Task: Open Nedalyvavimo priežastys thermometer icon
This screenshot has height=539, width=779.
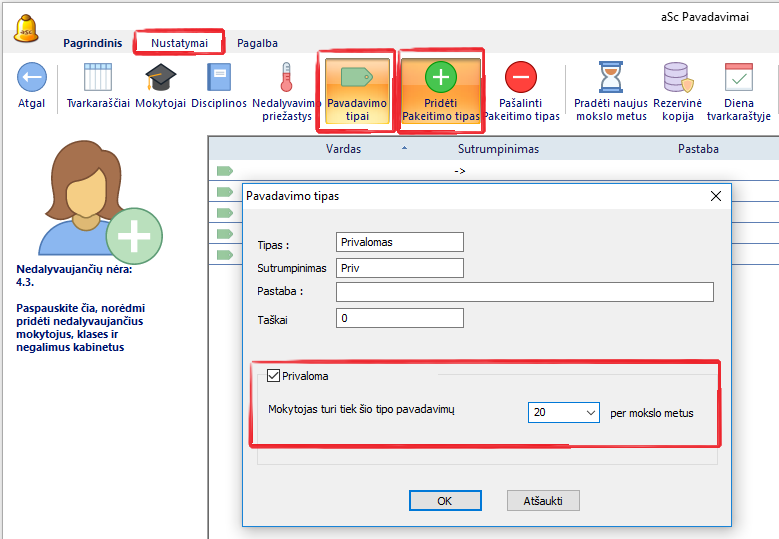Action: 286,77
